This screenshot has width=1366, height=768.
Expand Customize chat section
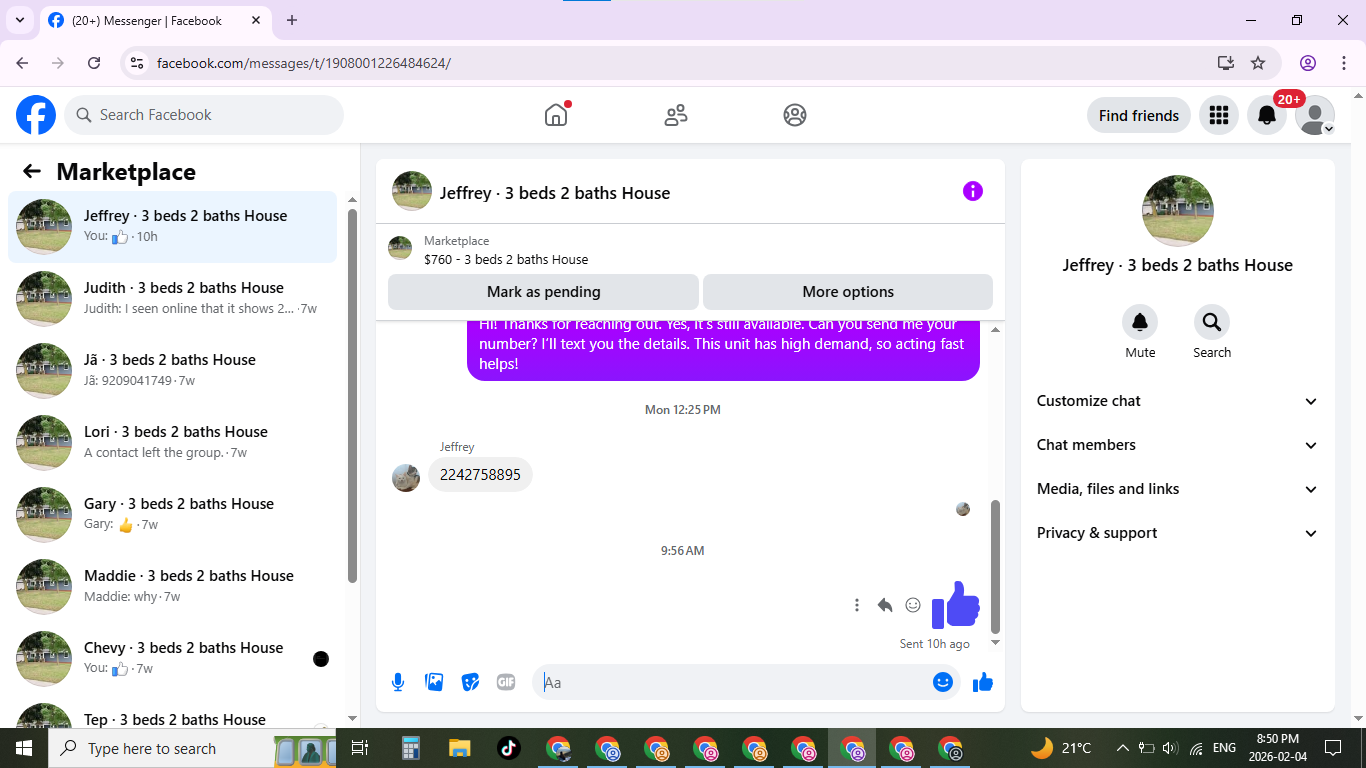point(1178,401)
